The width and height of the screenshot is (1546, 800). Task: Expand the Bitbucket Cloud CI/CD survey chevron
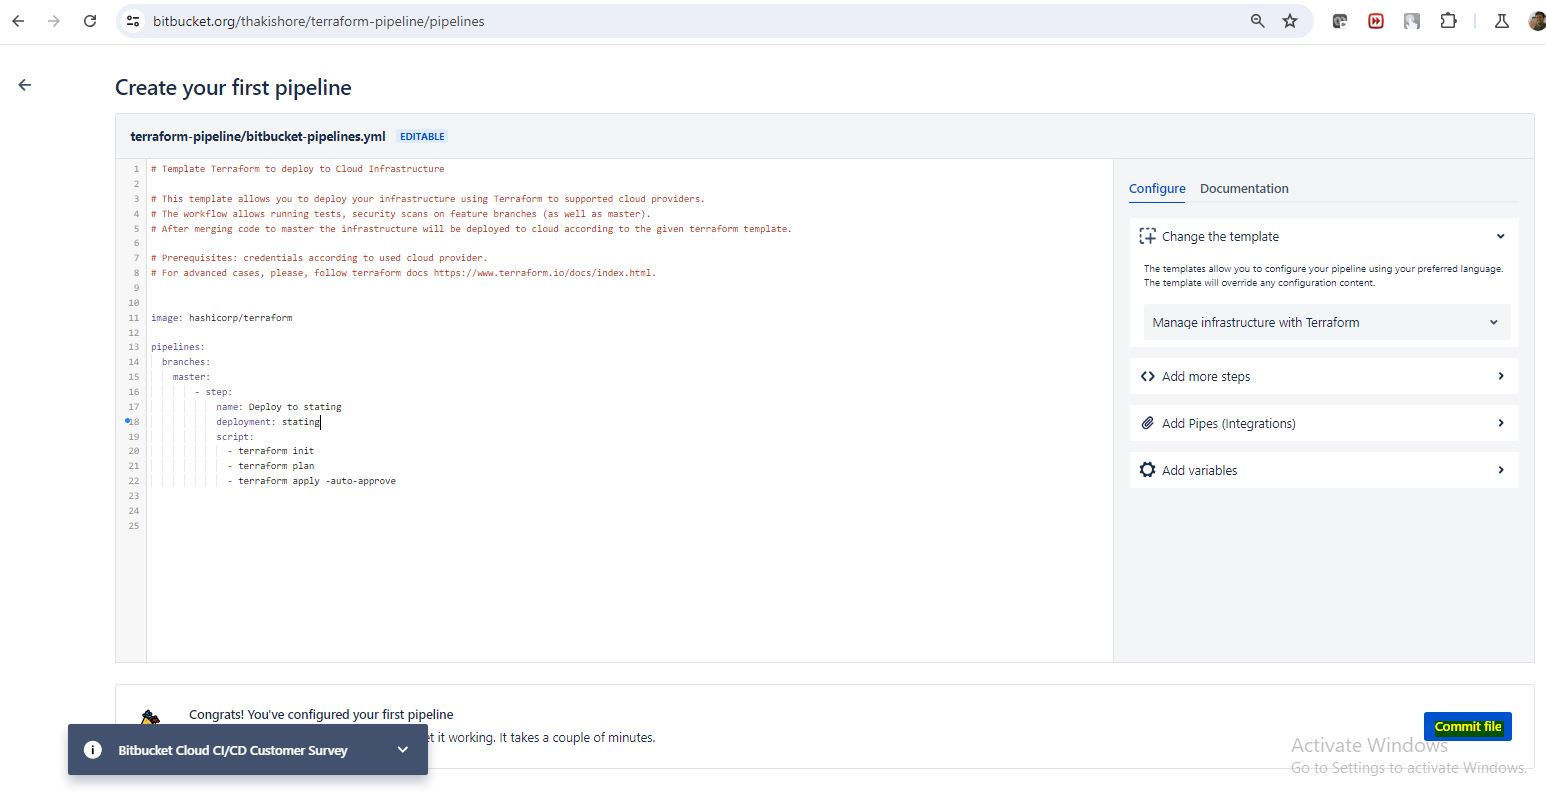[x=403, y=750]
